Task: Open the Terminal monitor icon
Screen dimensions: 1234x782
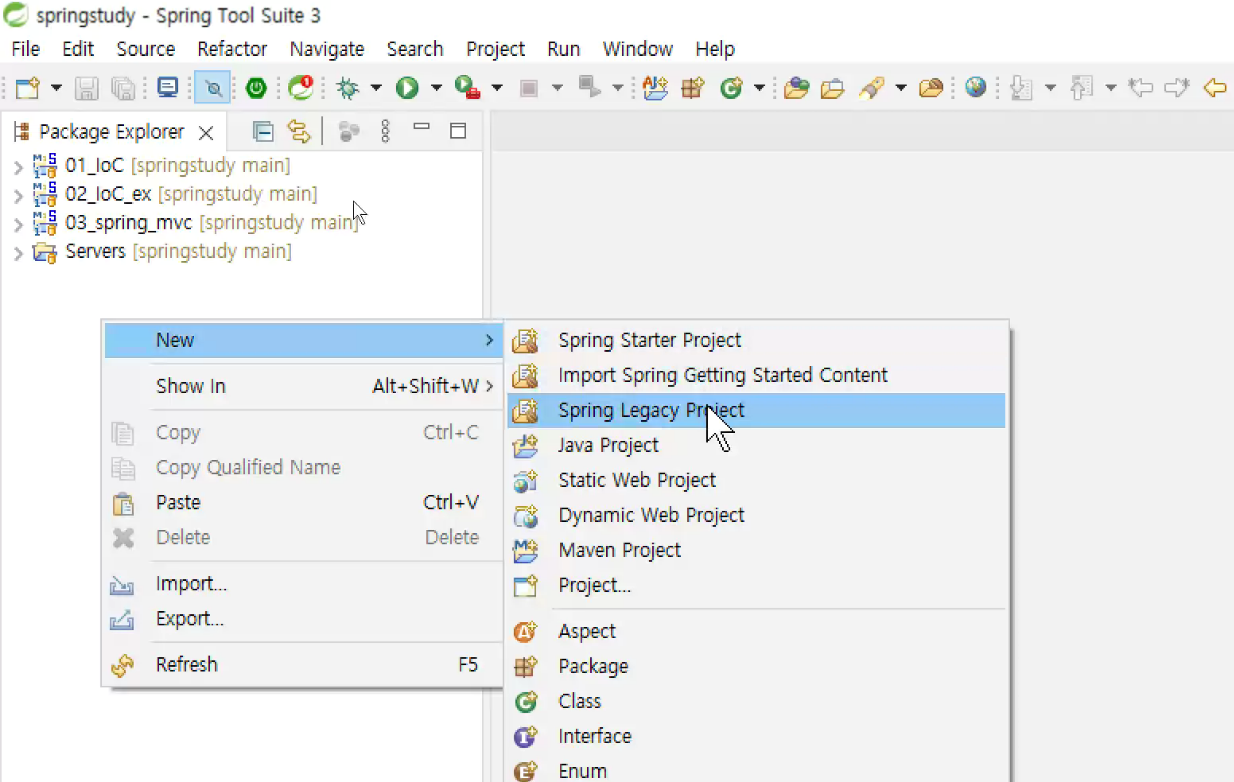Action: click(168, 88)
